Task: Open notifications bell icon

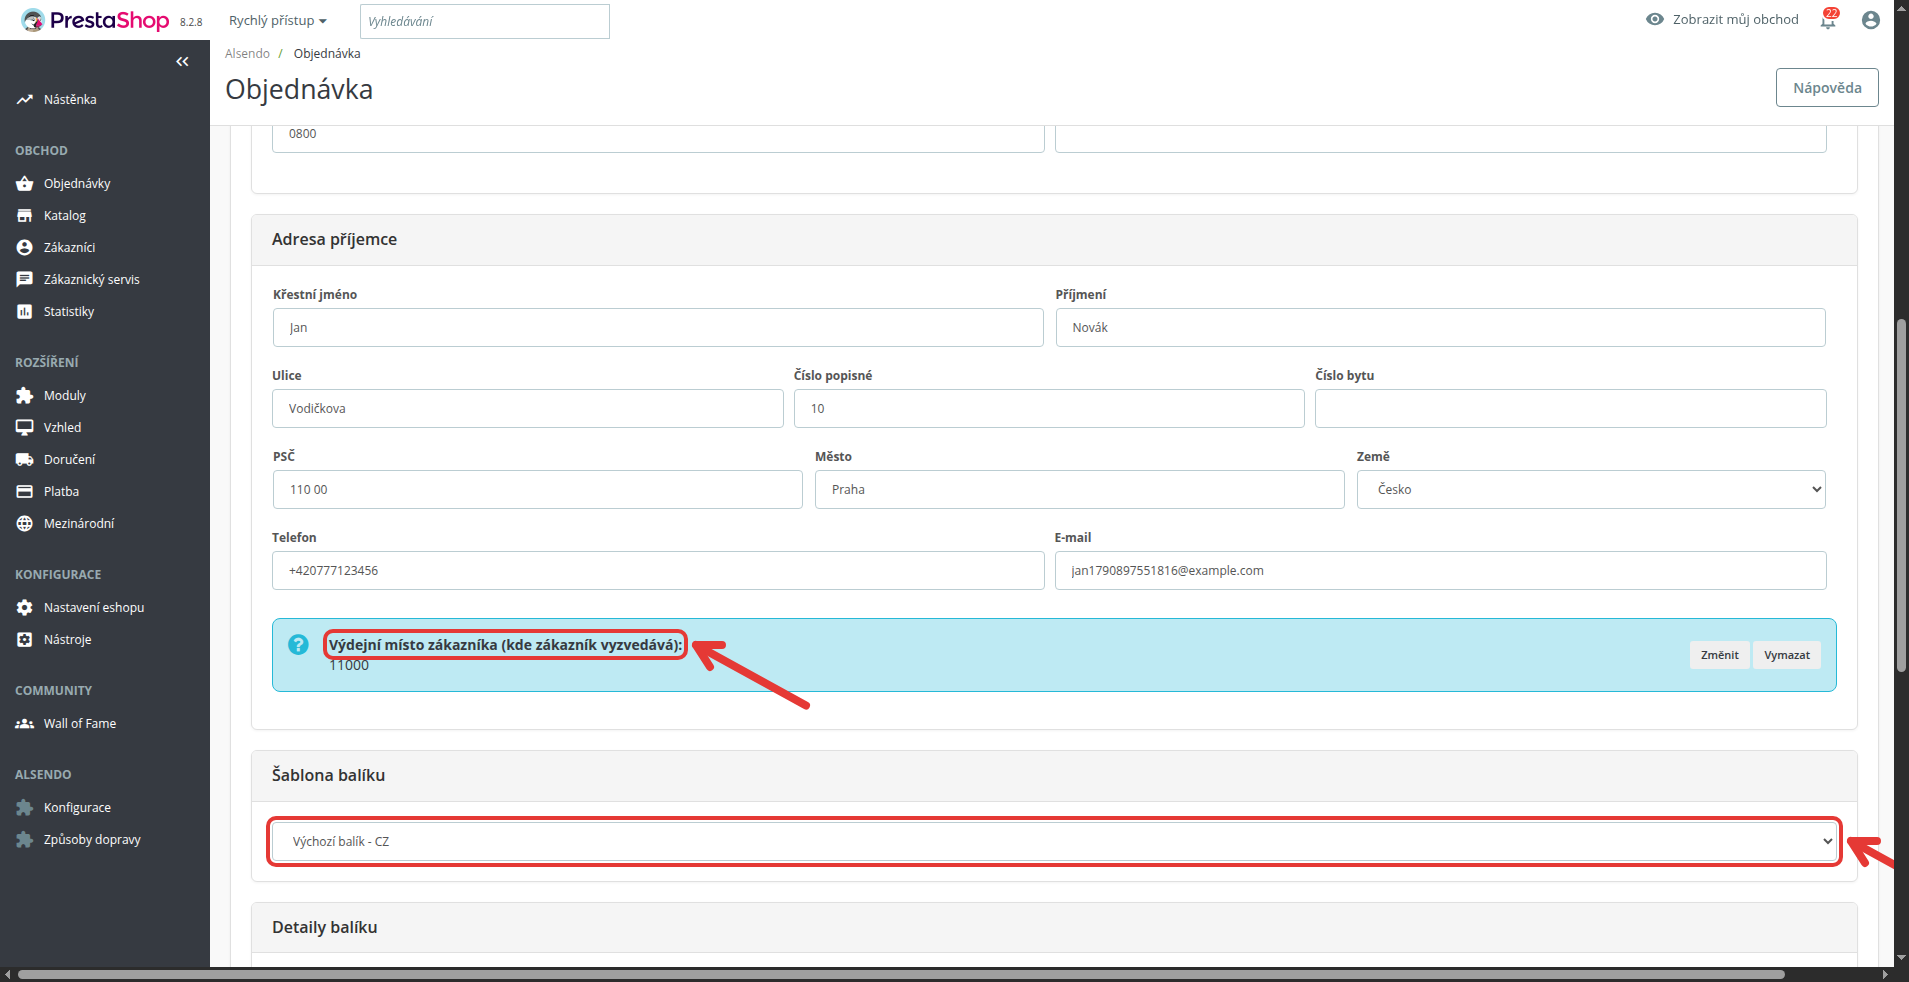Action: tap(1829, 19)
